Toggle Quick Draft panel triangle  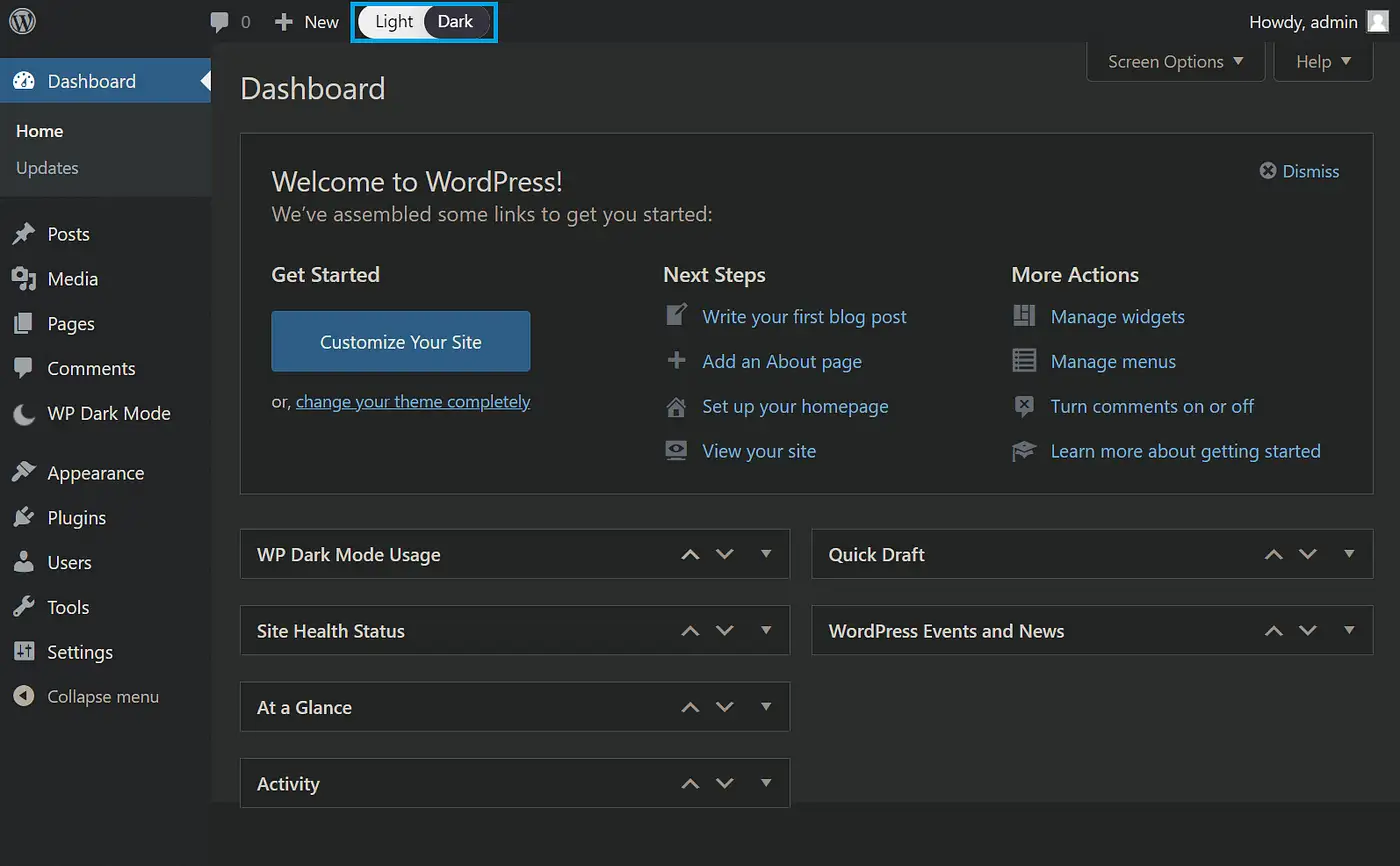[x=1349, y=554]
